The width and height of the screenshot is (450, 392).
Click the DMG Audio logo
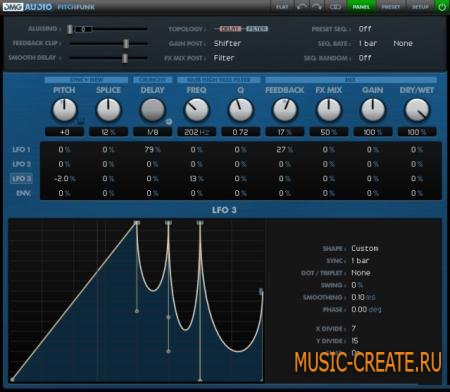pyautogui.click(x=27, y=7)
